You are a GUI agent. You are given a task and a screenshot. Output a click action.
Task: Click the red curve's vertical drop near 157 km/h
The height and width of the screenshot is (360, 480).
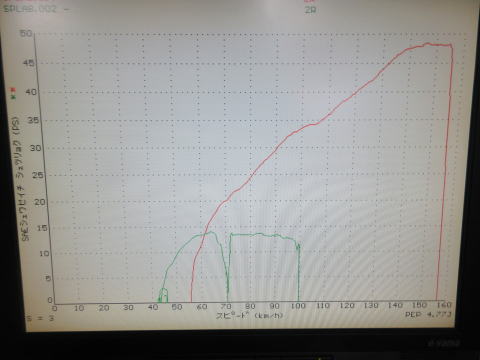(445, 173)
